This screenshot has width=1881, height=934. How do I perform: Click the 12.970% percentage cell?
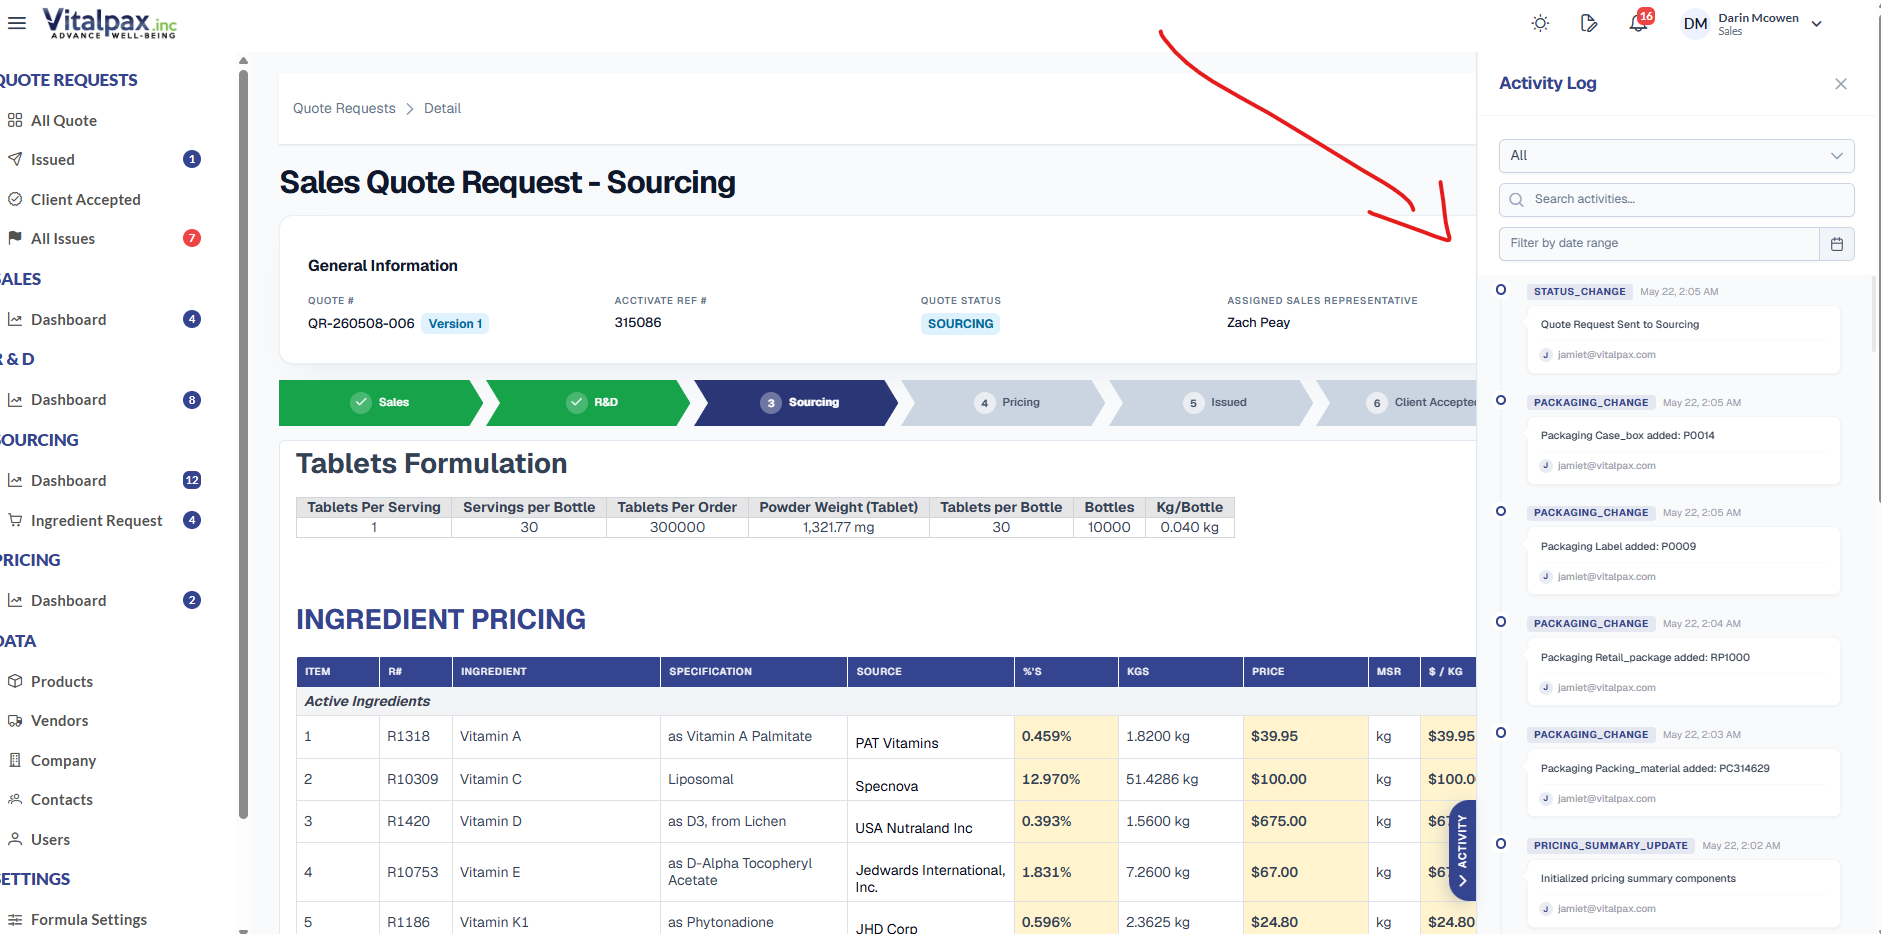click(x=1065, y=780)
